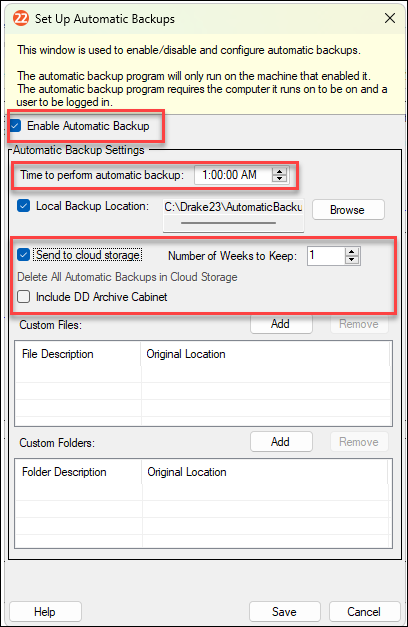Click File Description column header
This screenshot has width=408, height=627.
pos(78,354)
